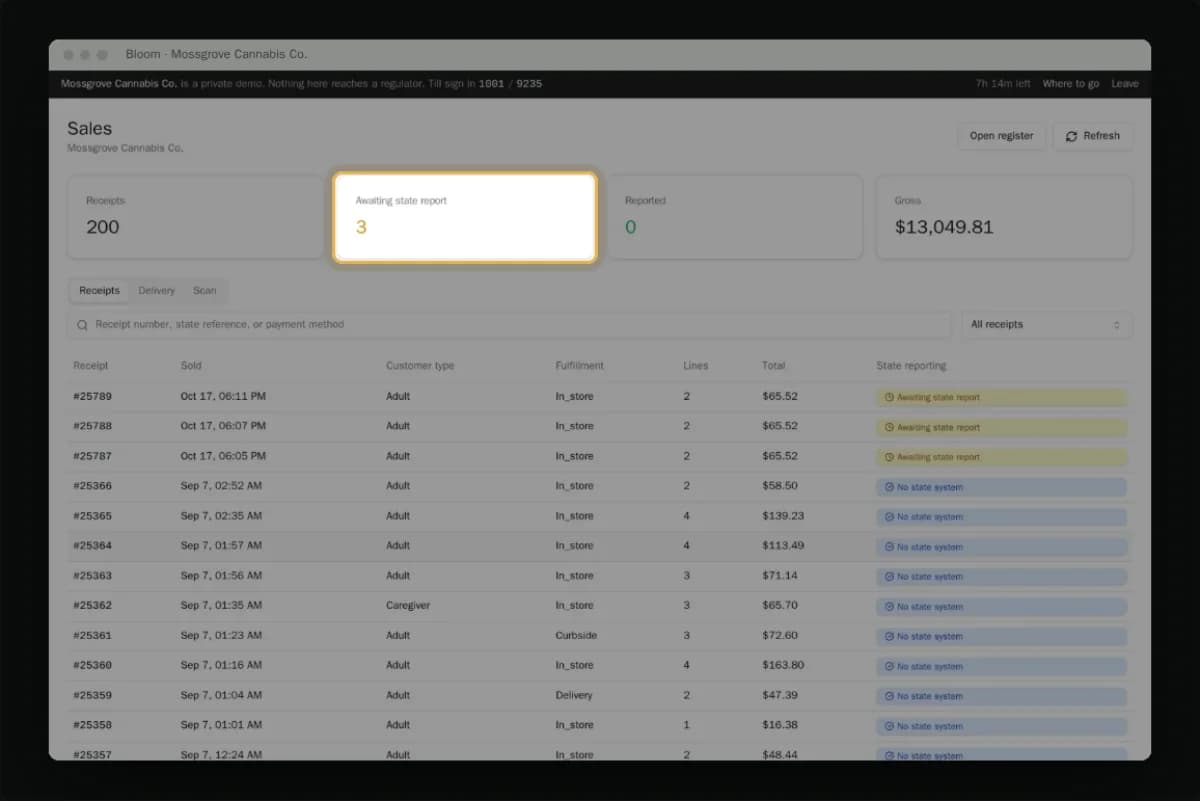This screenshot has height=801, width=1200.
Task: Click the Delivery fulfillment cell for #25359
Action: [x=574, y=695]
